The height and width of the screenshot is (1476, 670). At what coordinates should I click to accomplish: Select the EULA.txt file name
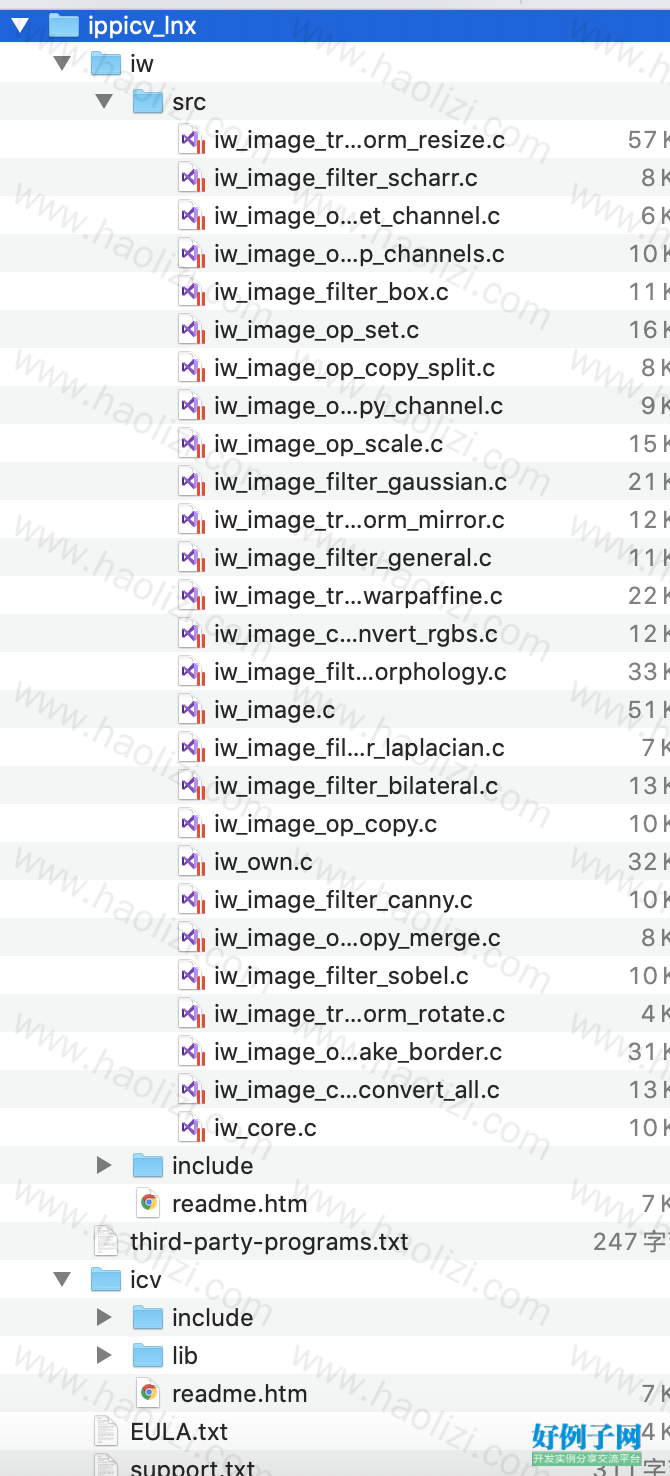click(179, 1432)
